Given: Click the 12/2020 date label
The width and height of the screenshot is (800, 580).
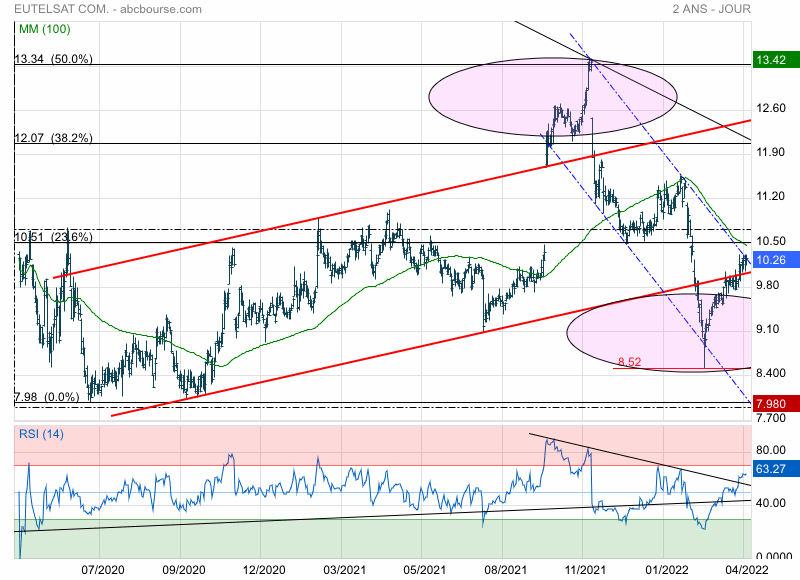Looking at the screenshot, I should pos(264,570).
